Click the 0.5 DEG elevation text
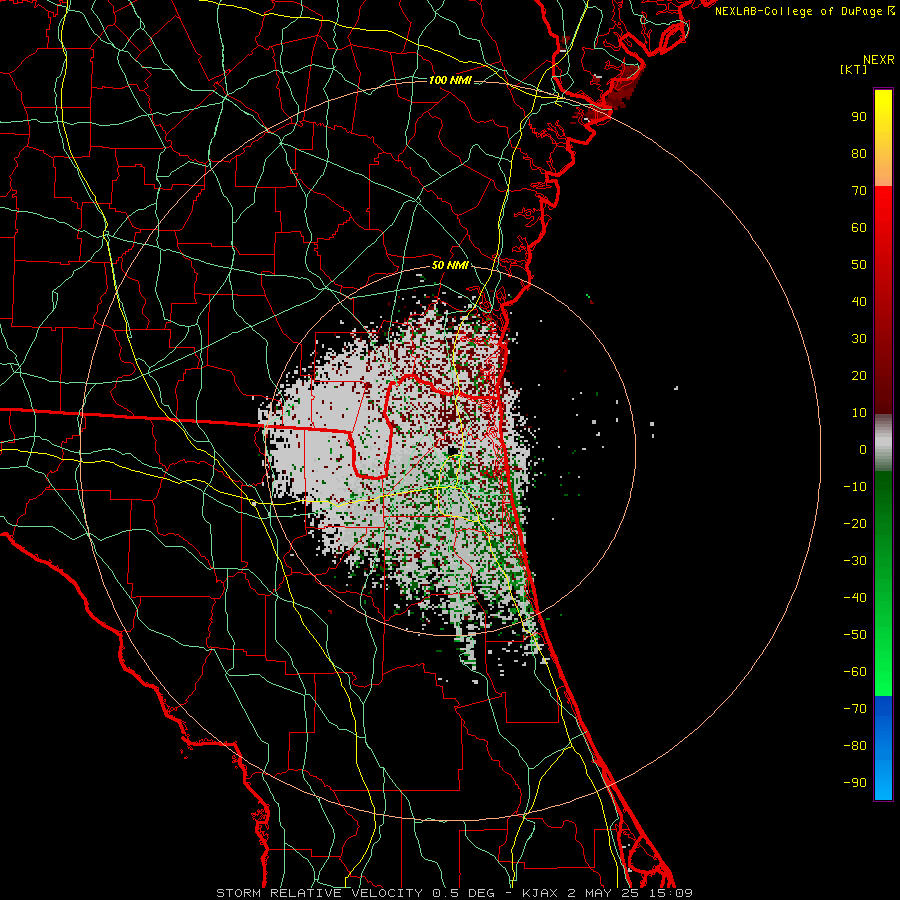Screen dimensions: 900x900 (468, 893)
